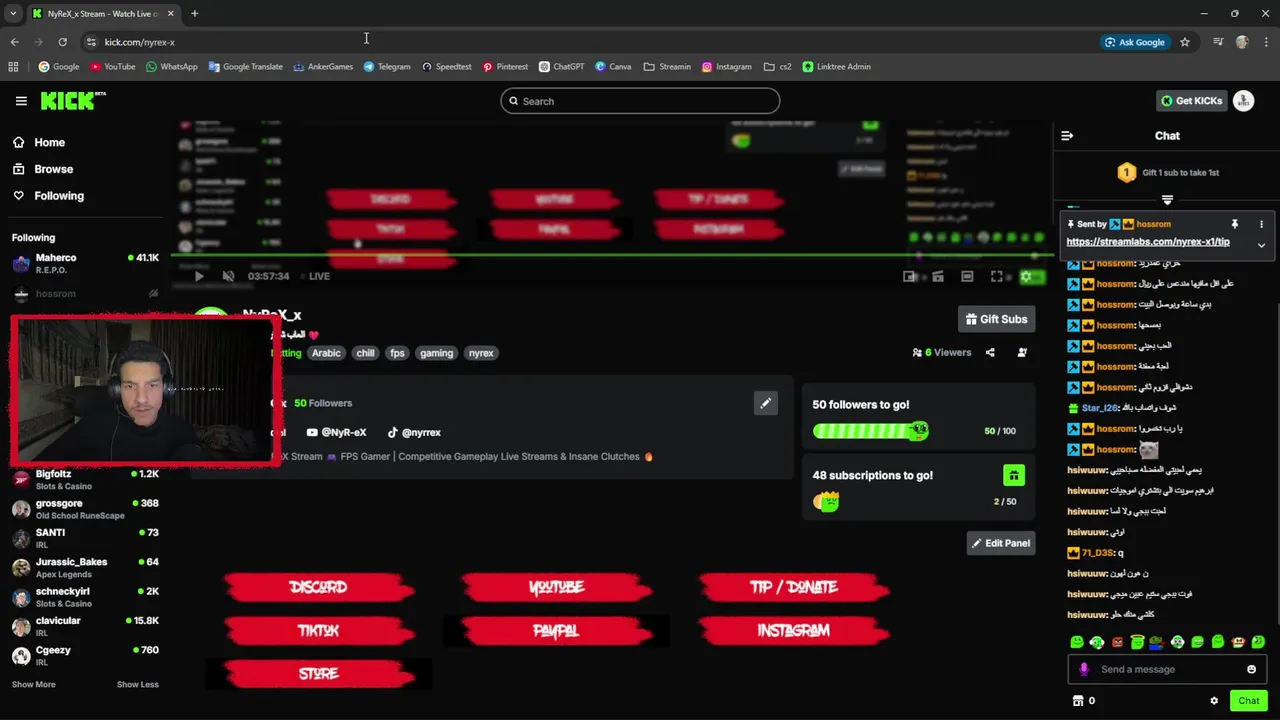Open clip creation icon in player

click(938, 276)
